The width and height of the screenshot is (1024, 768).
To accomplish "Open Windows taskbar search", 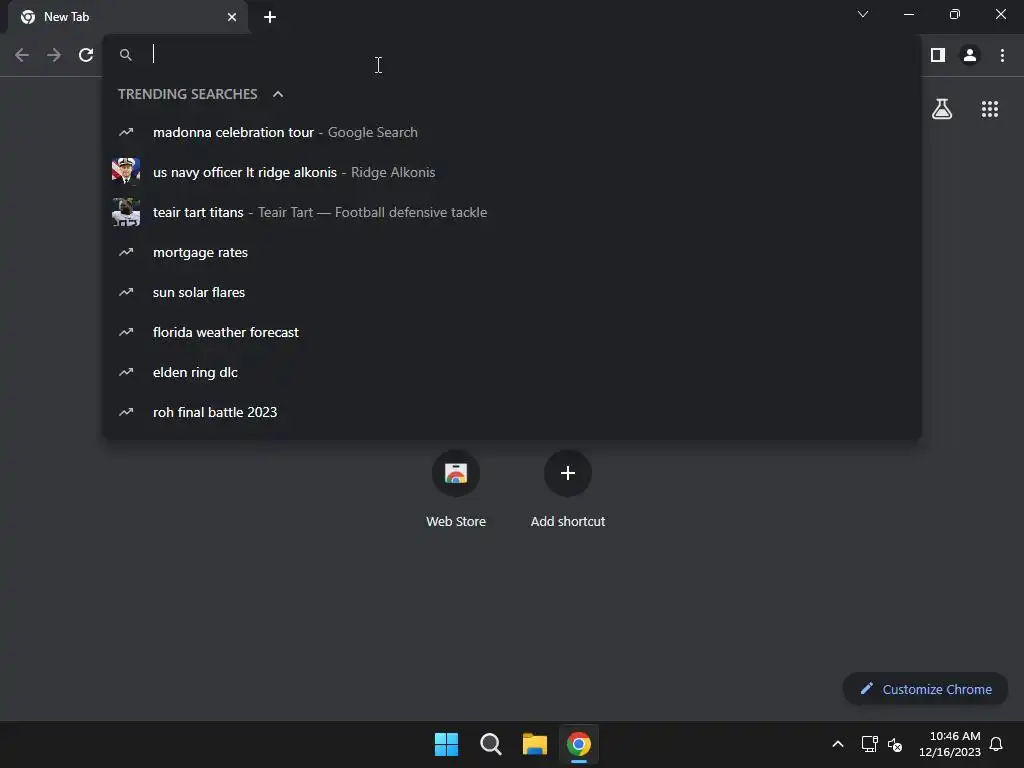I will 490,744.
